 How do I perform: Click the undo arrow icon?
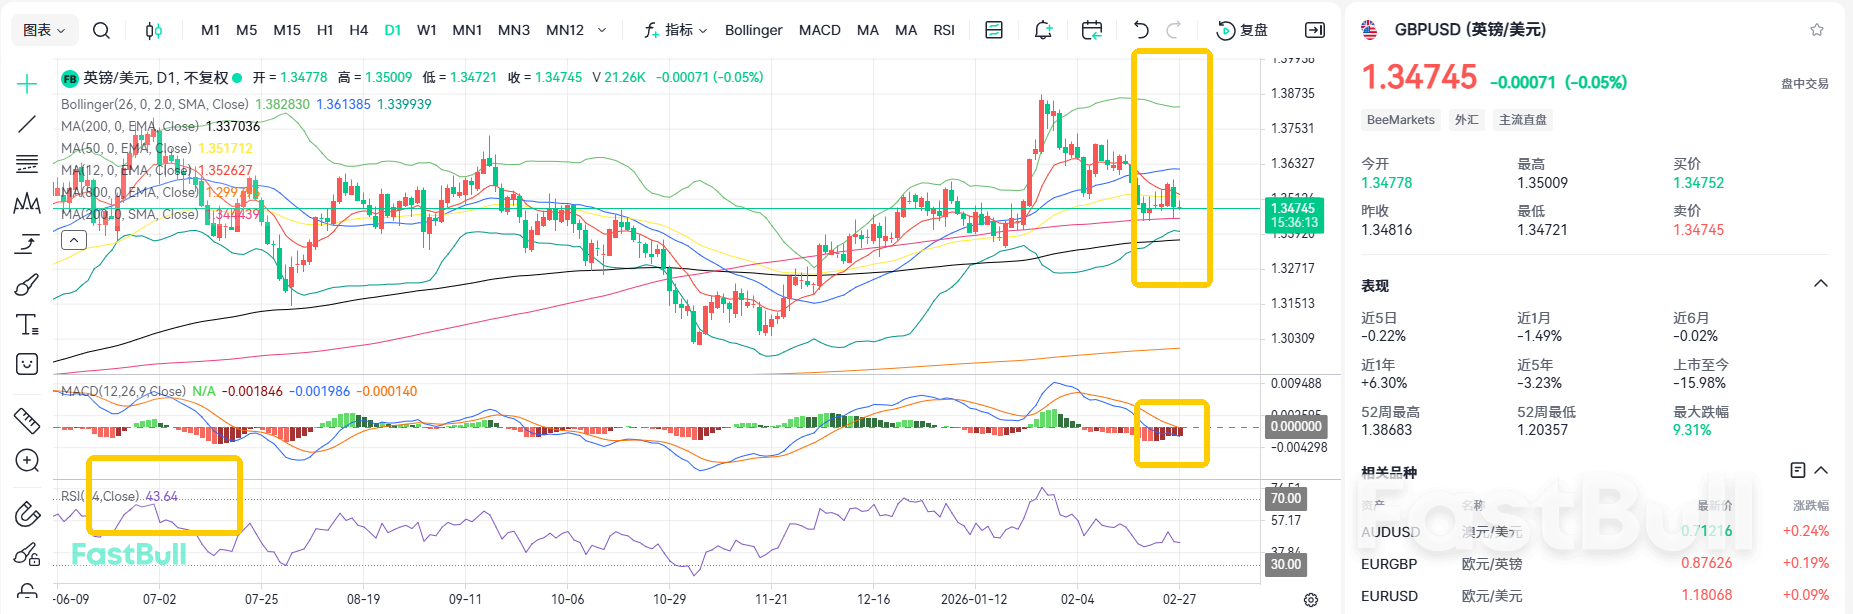click(1141, 30)
